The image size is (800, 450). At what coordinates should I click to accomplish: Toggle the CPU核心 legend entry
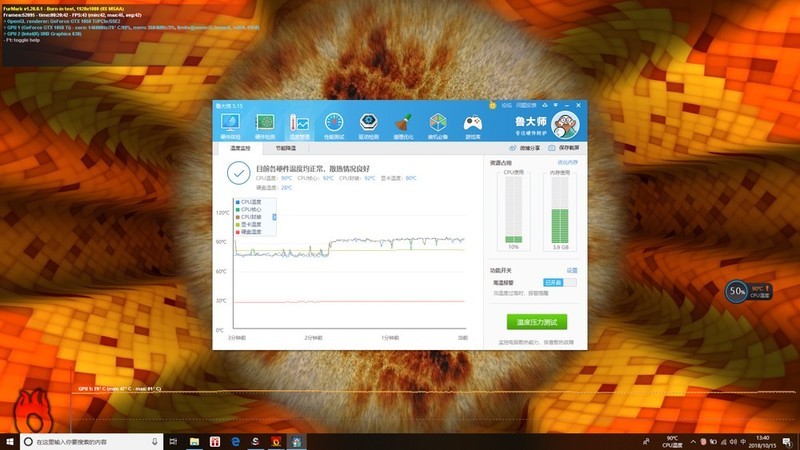tap(248, 210)
